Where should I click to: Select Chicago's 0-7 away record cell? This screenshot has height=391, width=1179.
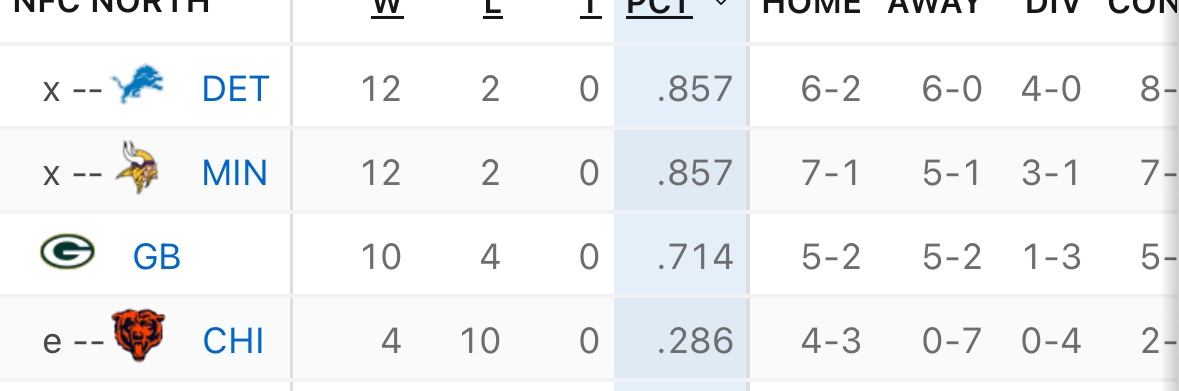tap(952, 341)
